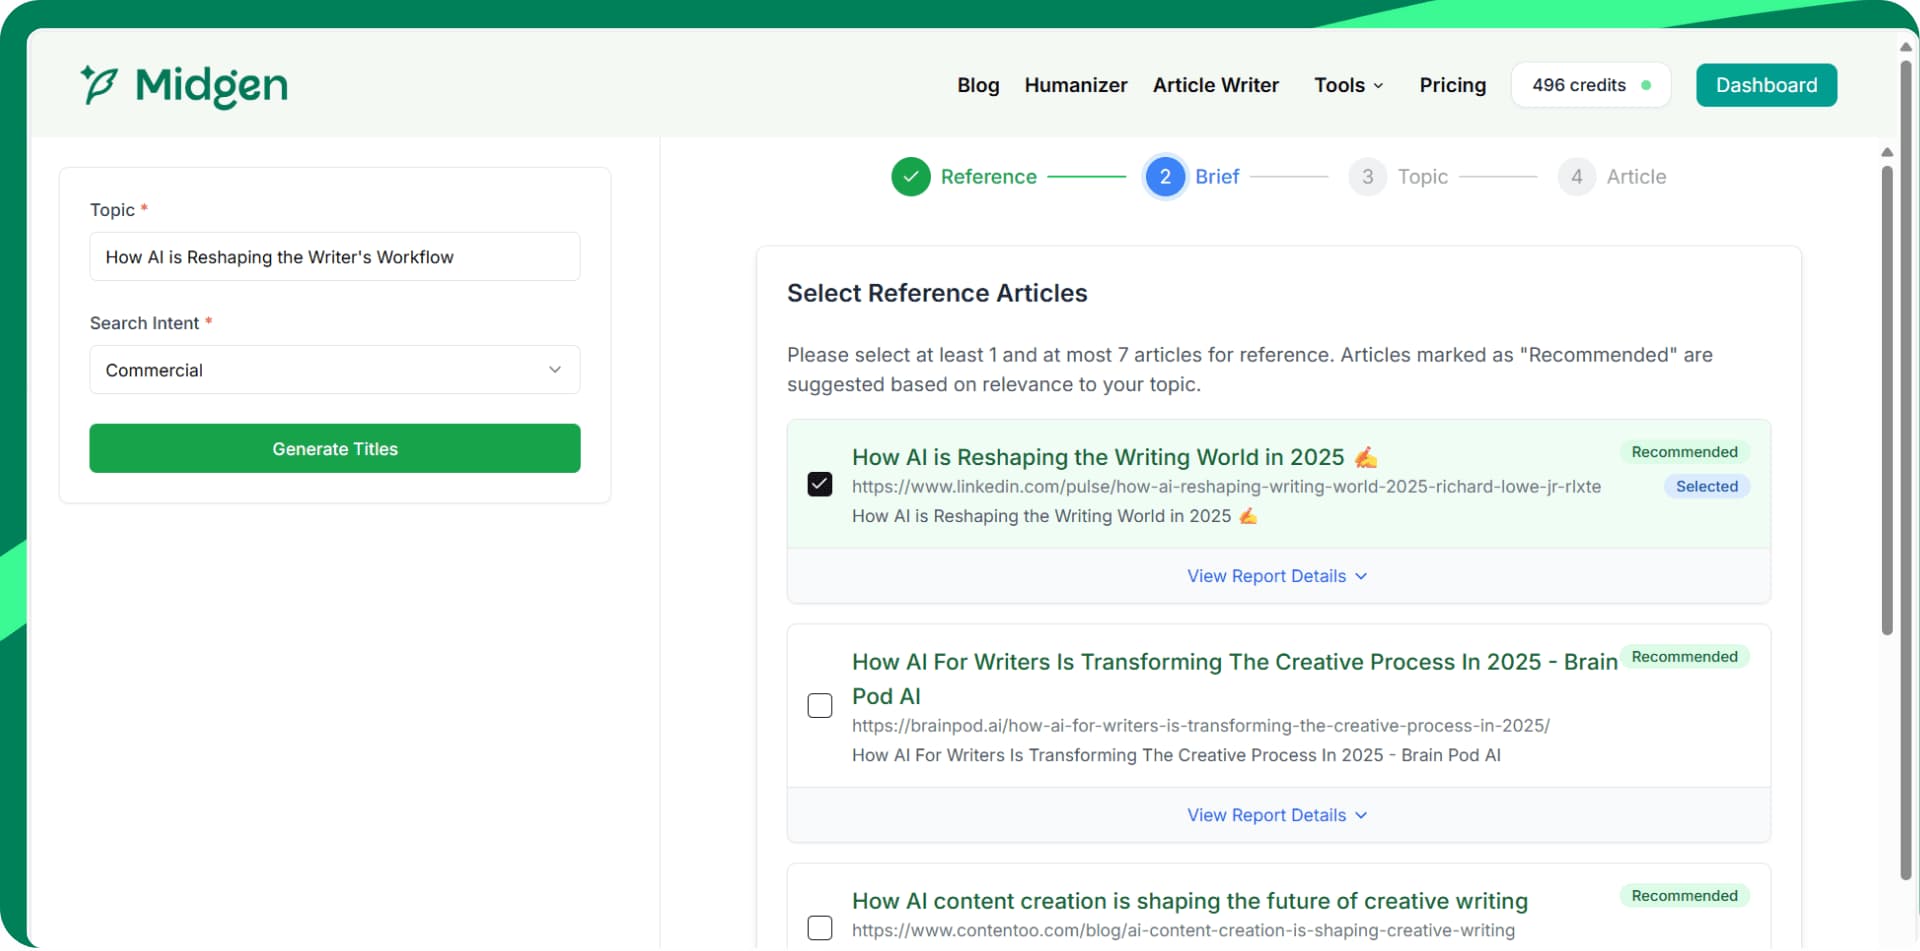The width and height of the screenshot is (1920, 951).
Task: Click the Midgen leaf logo icon
Action: coord(99,85)
